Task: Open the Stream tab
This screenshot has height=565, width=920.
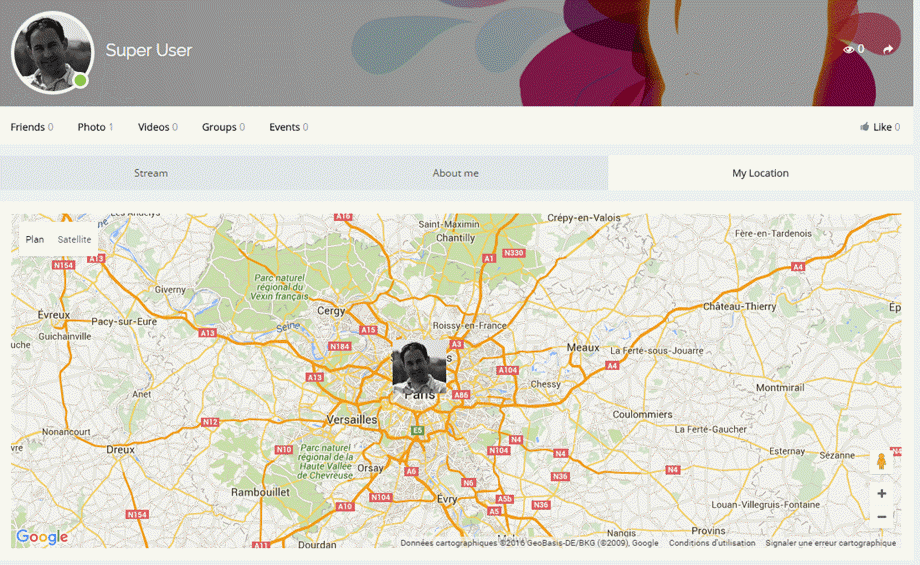Action: tap(151, 173)
